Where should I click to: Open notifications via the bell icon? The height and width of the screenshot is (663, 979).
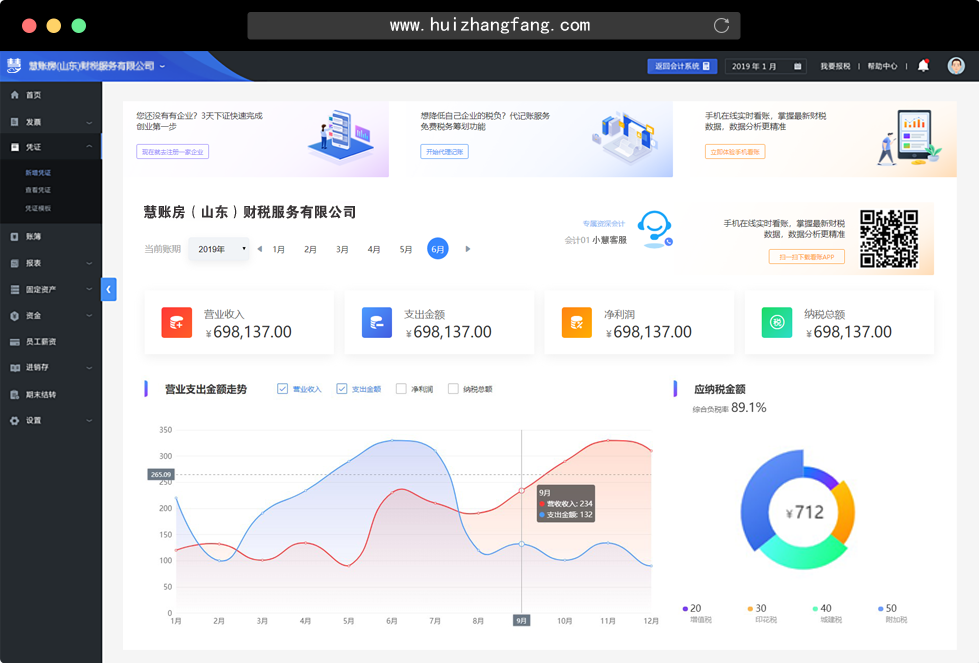(923, 66)
